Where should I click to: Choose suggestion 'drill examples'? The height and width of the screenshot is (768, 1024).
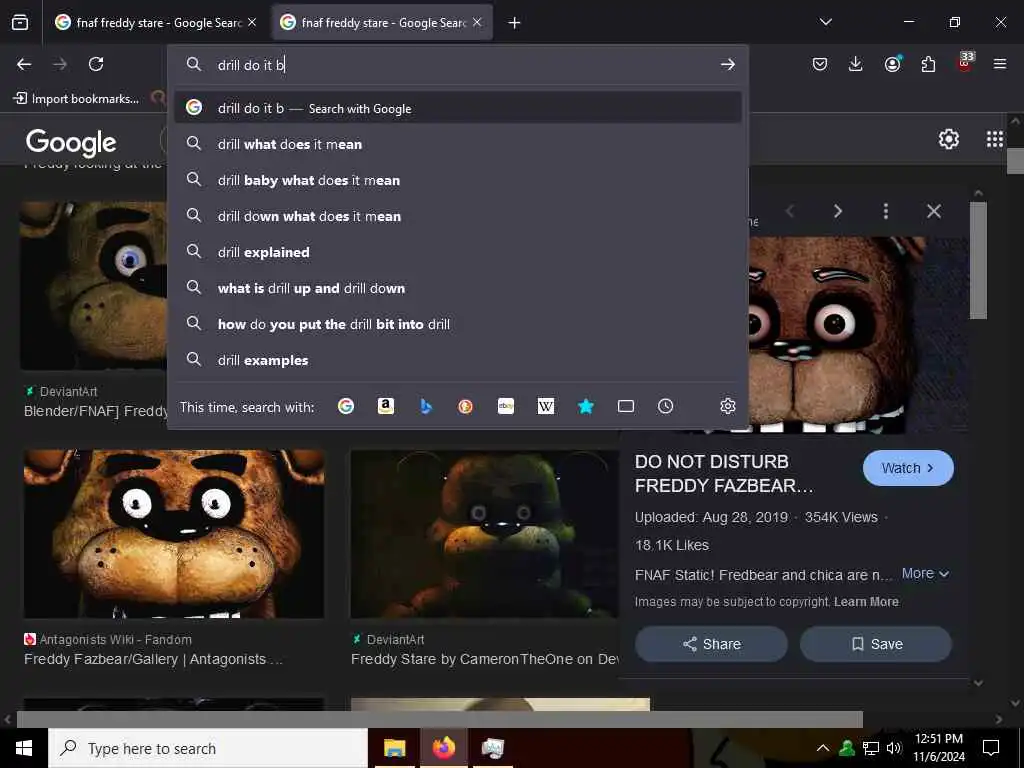click(x=458, y=360)
